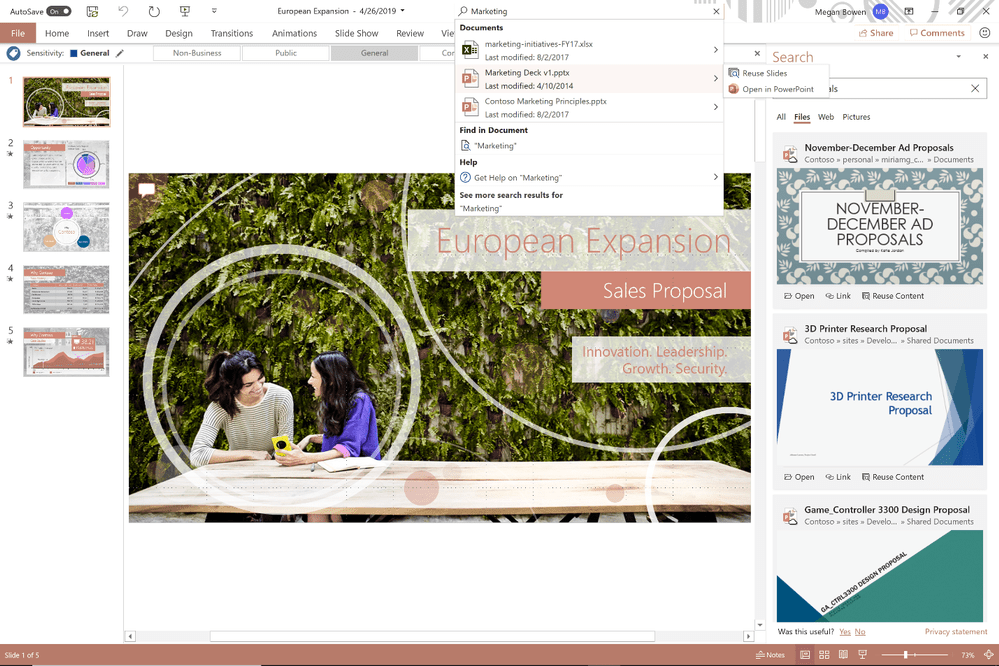Edit sensitivity label with pencil icon
The image size is (999, 666).
coord(120,53)
